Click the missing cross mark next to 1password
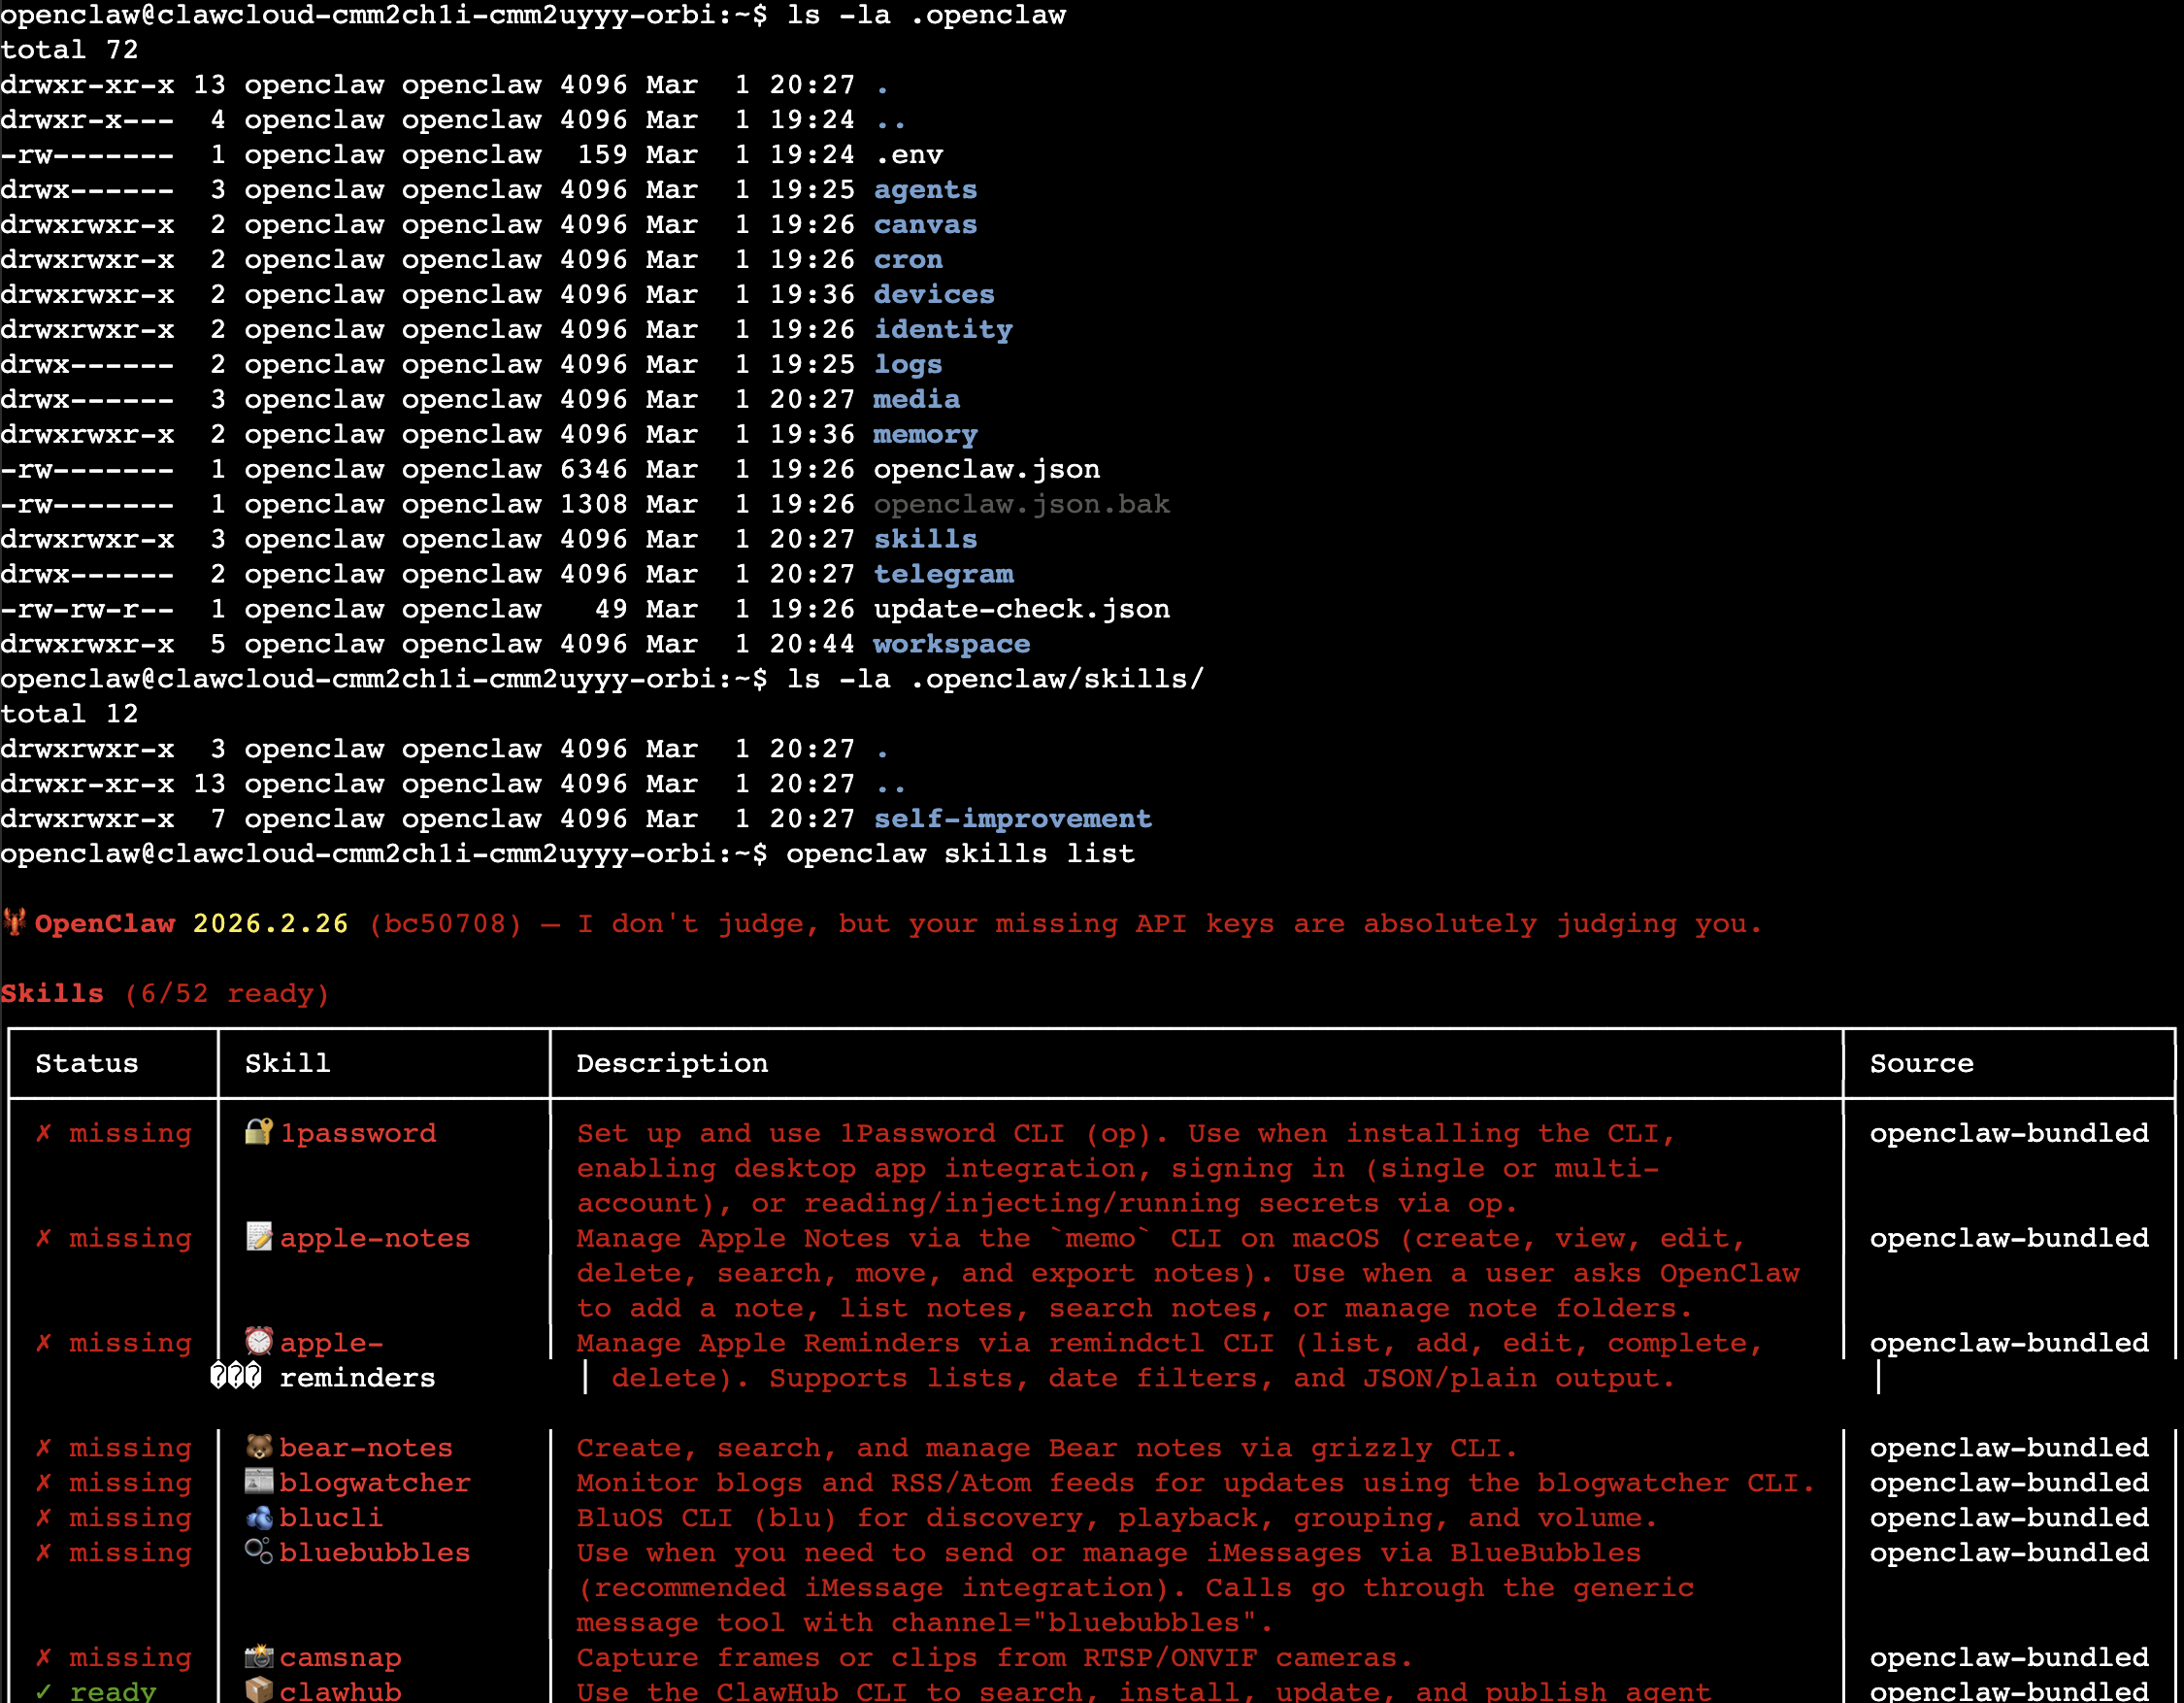 pos(44,1133)
